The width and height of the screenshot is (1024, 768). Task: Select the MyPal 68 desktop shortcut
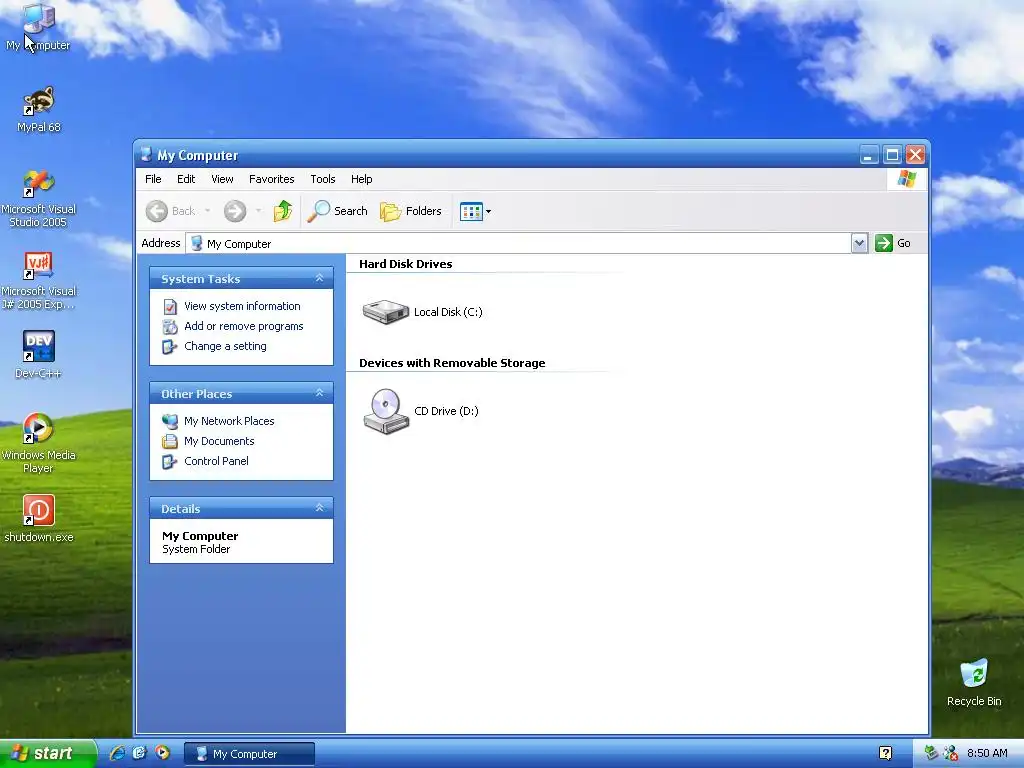pyautogui.click(x=38, y=110)
